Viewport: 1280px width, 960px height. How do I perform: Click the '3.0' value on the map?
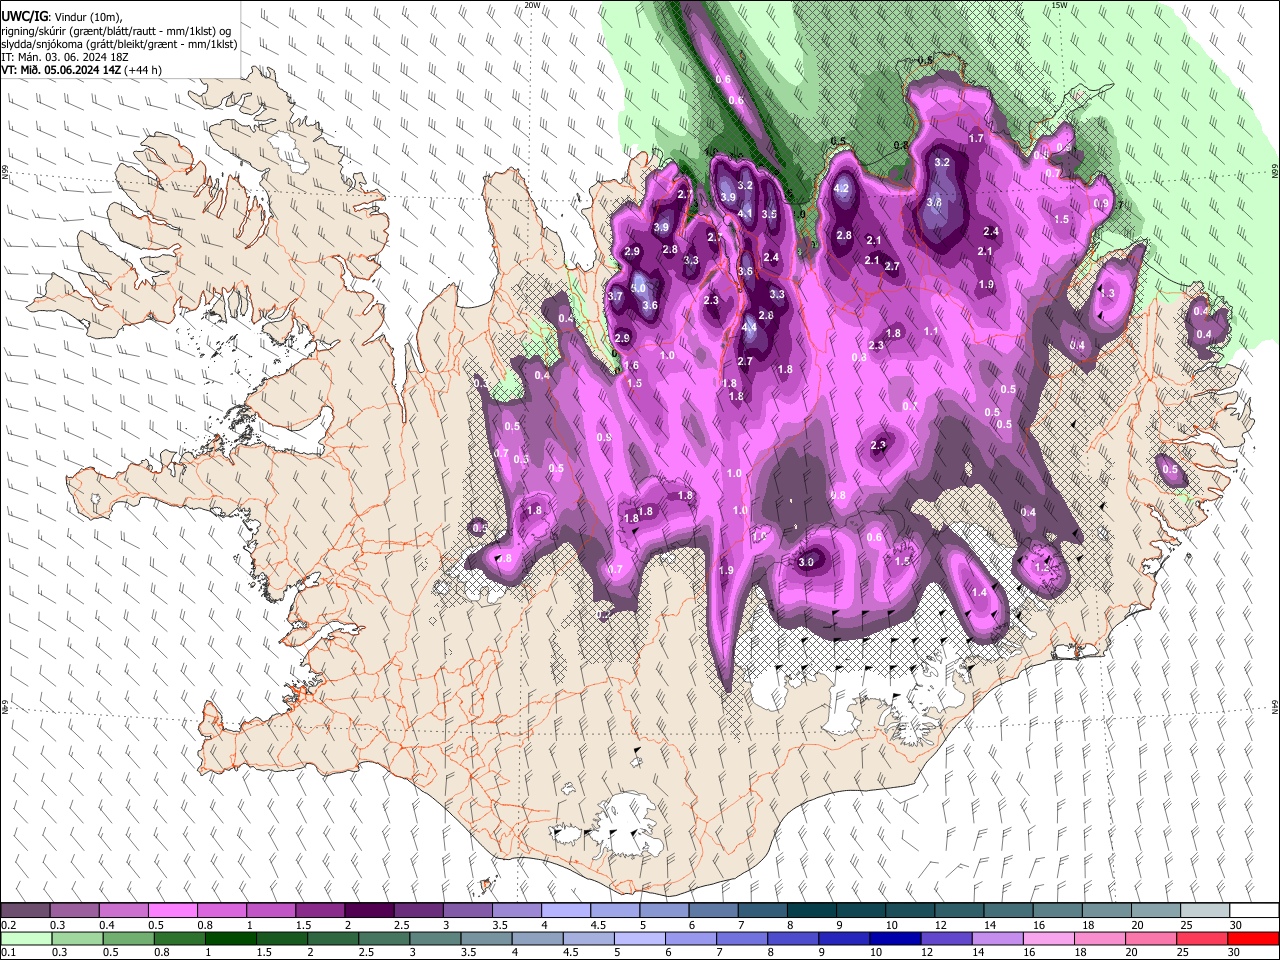click(806, 562)
